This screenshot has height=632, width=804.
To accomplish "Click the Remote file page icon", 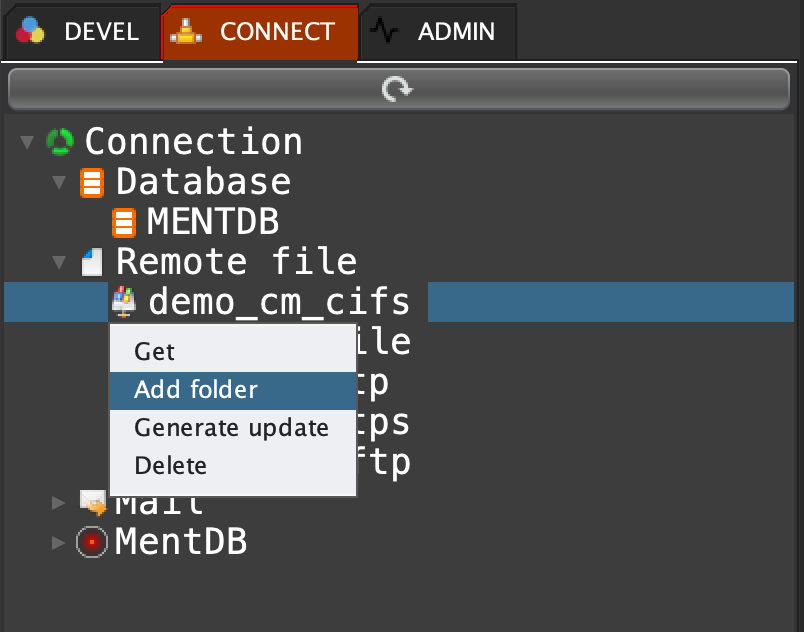I will click(x=92, y=263).
